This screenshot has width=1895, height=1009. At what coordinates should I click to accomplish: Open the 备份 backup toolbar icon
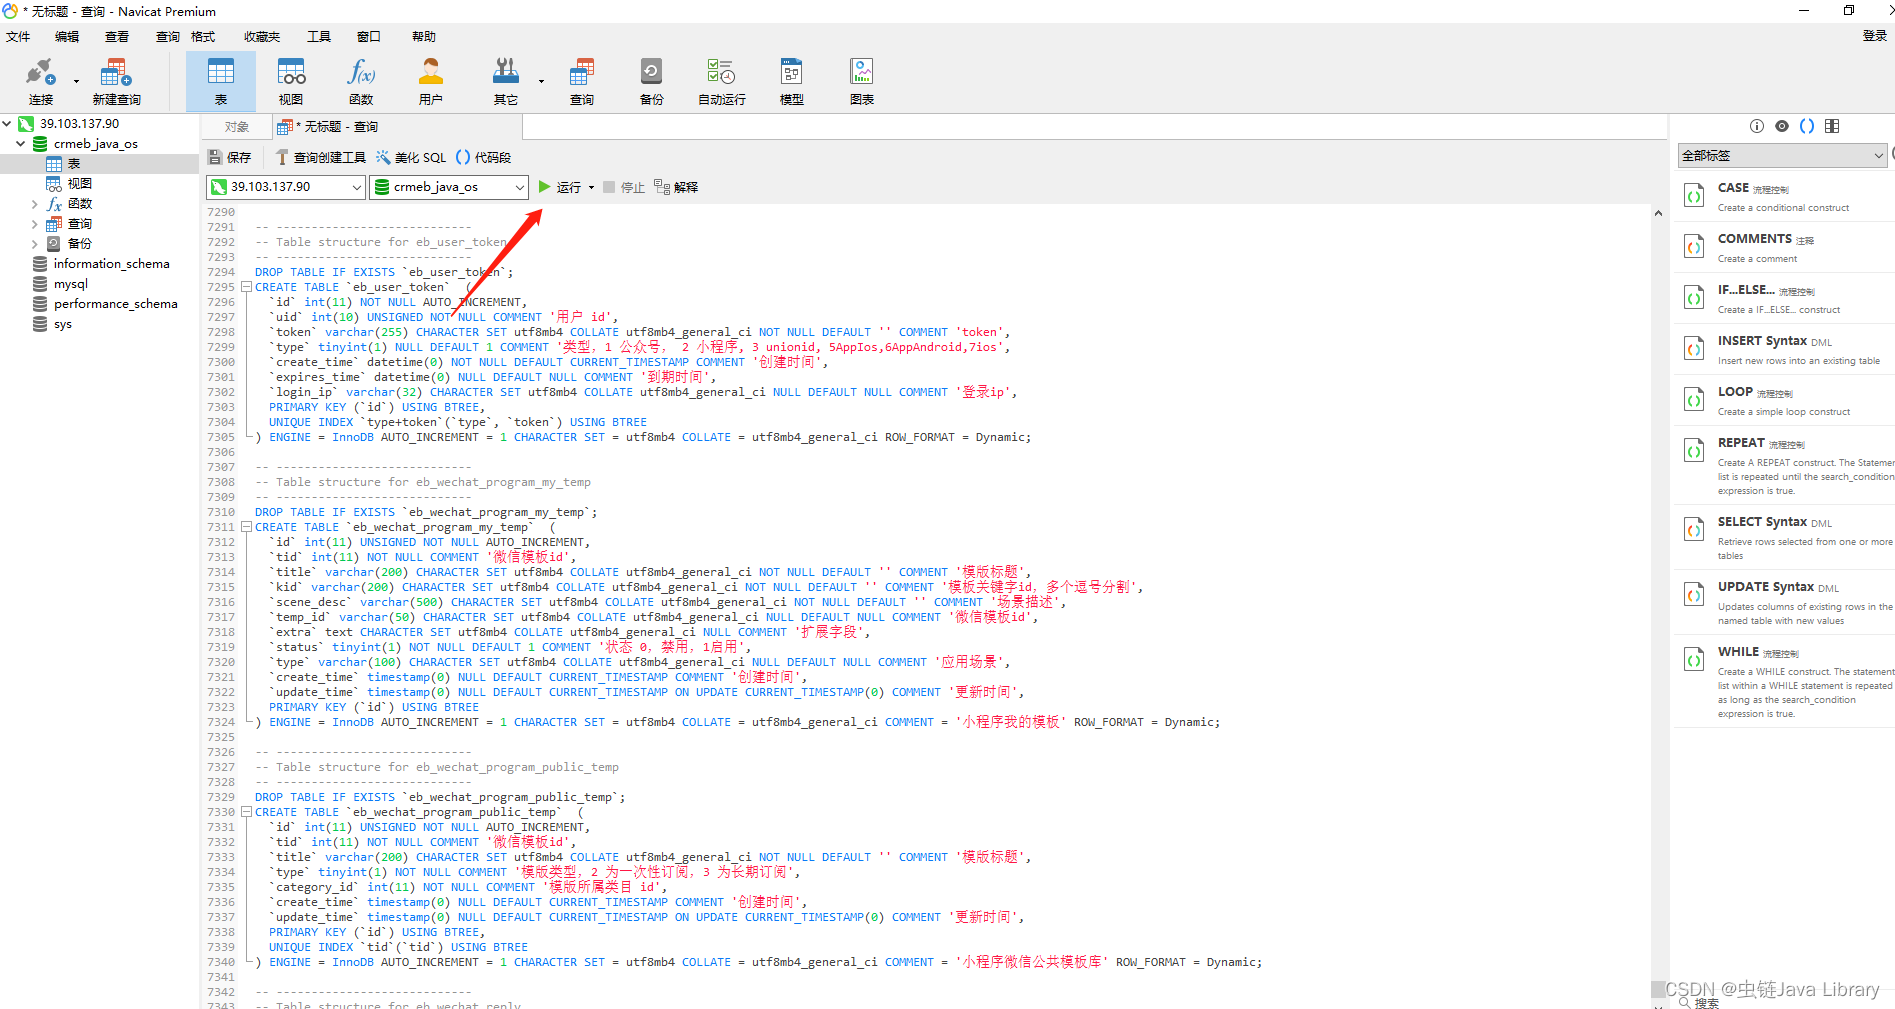coord(652,81)
